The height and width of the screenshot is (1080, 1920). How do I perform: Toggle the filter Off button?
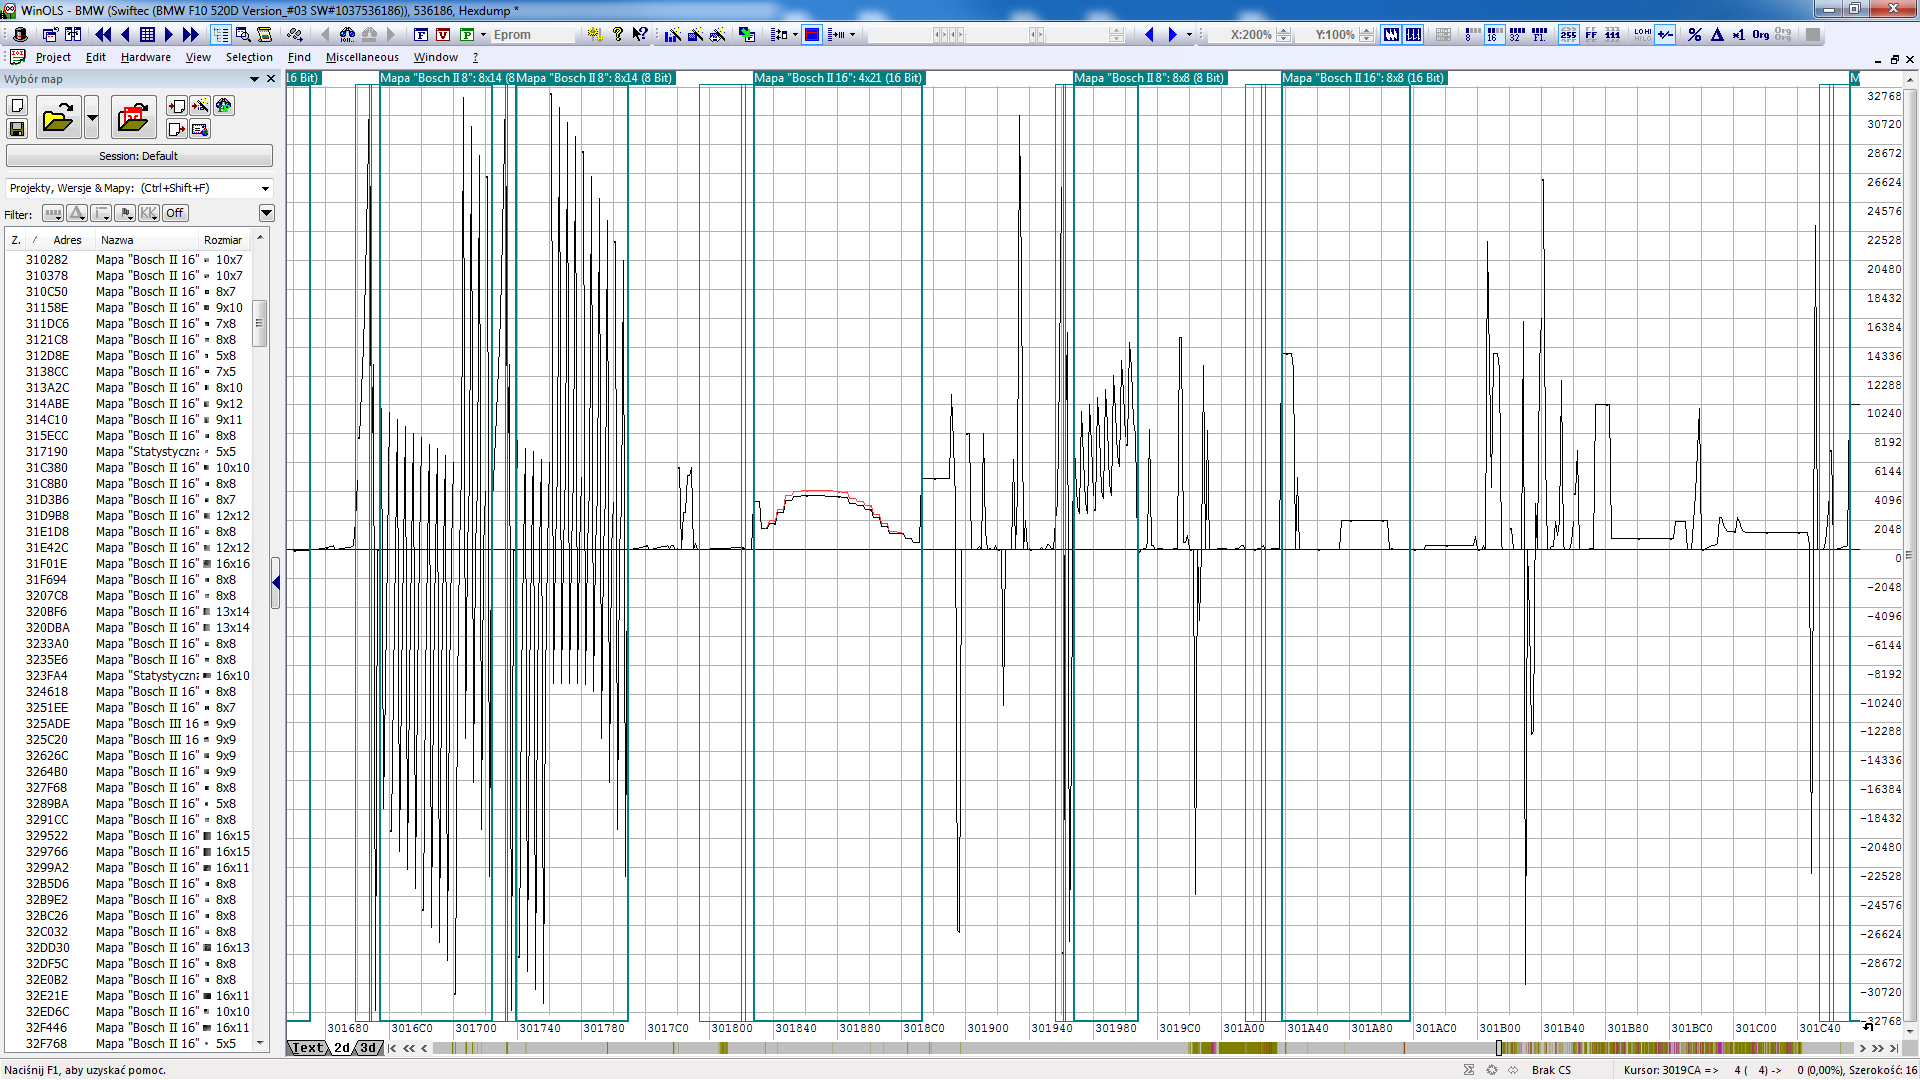pos(175,213)
